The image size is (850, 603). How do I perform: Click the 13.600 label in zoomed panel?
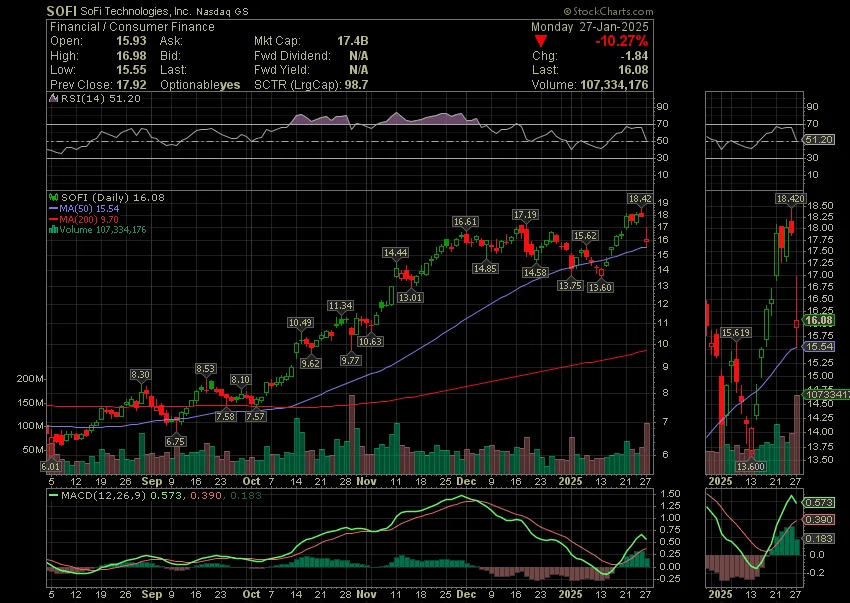[x=751, y=467]
